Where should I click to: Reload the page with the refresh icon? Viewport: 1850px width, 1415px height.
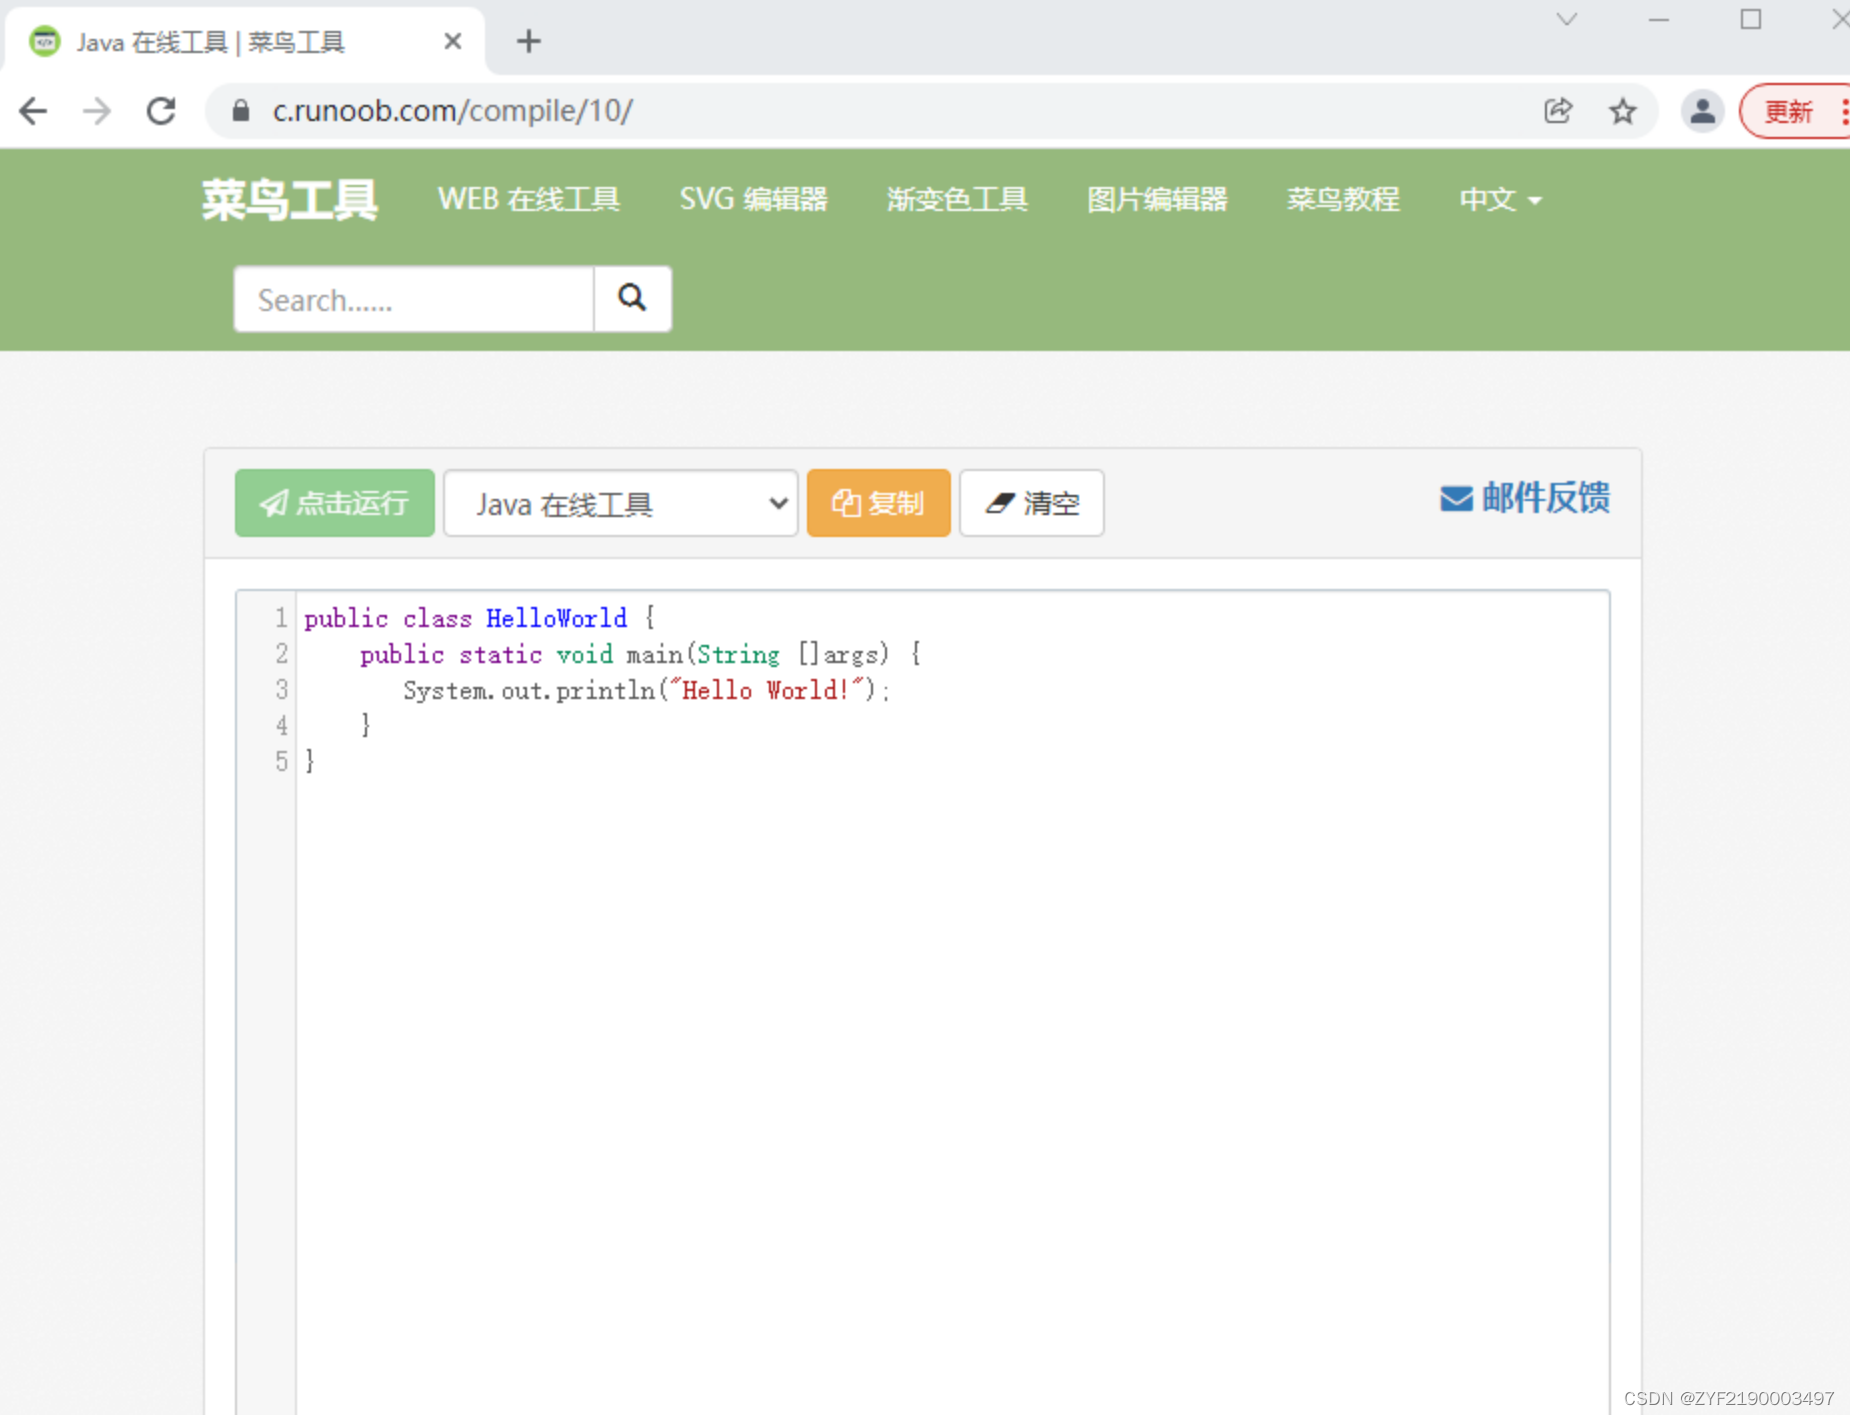pos(161,110)
